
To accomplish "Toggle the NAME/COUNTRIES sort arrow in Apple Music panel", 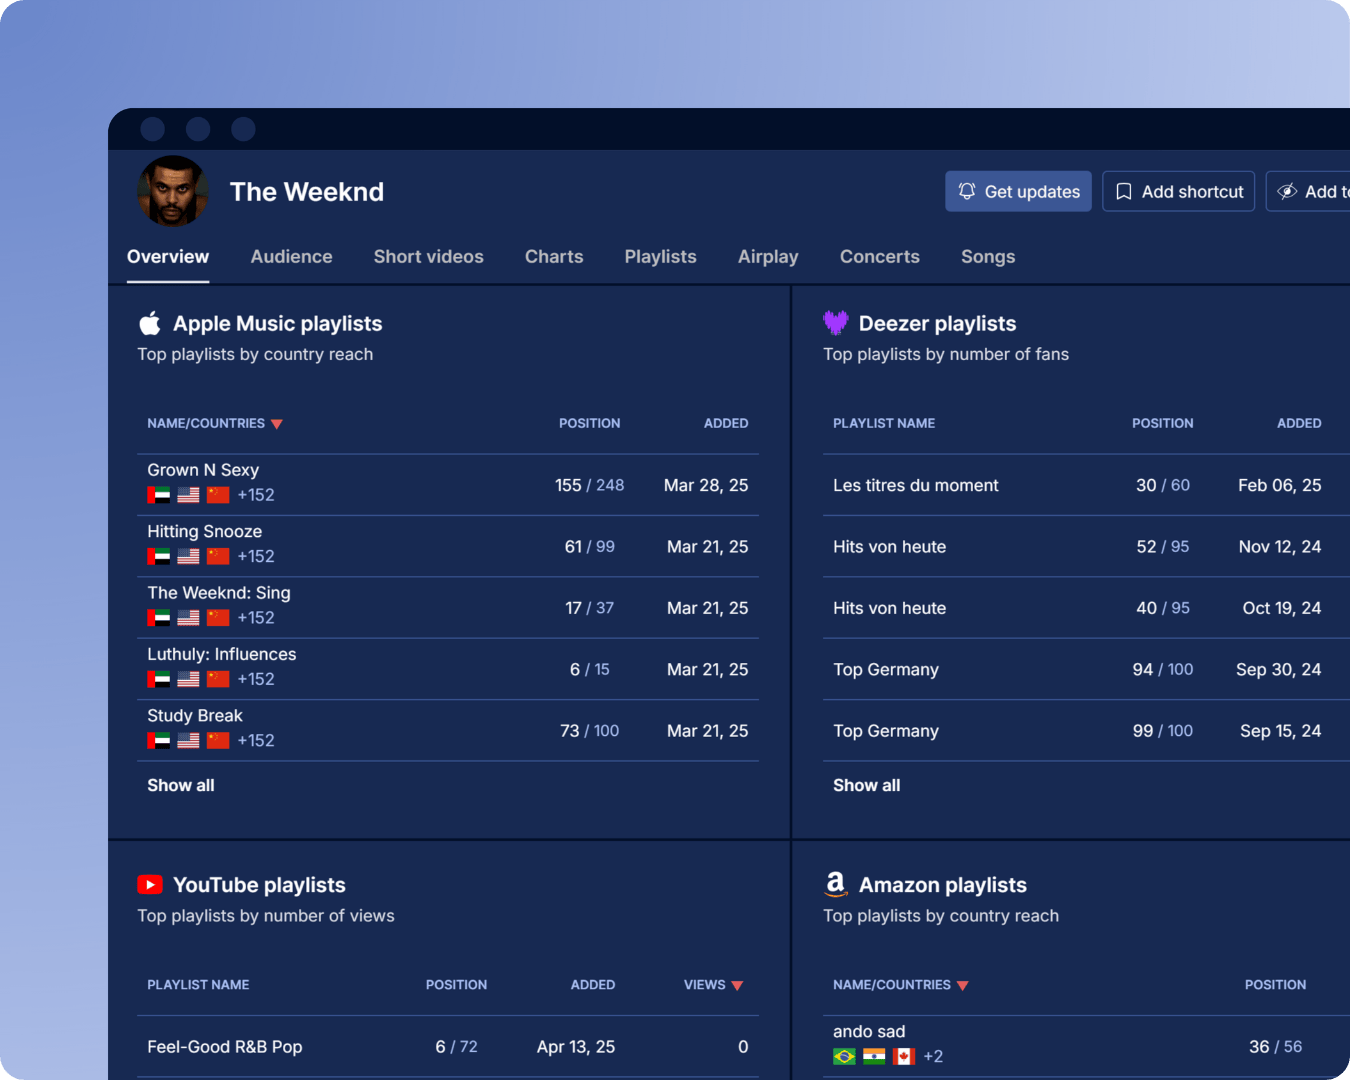I will (279, 423).
